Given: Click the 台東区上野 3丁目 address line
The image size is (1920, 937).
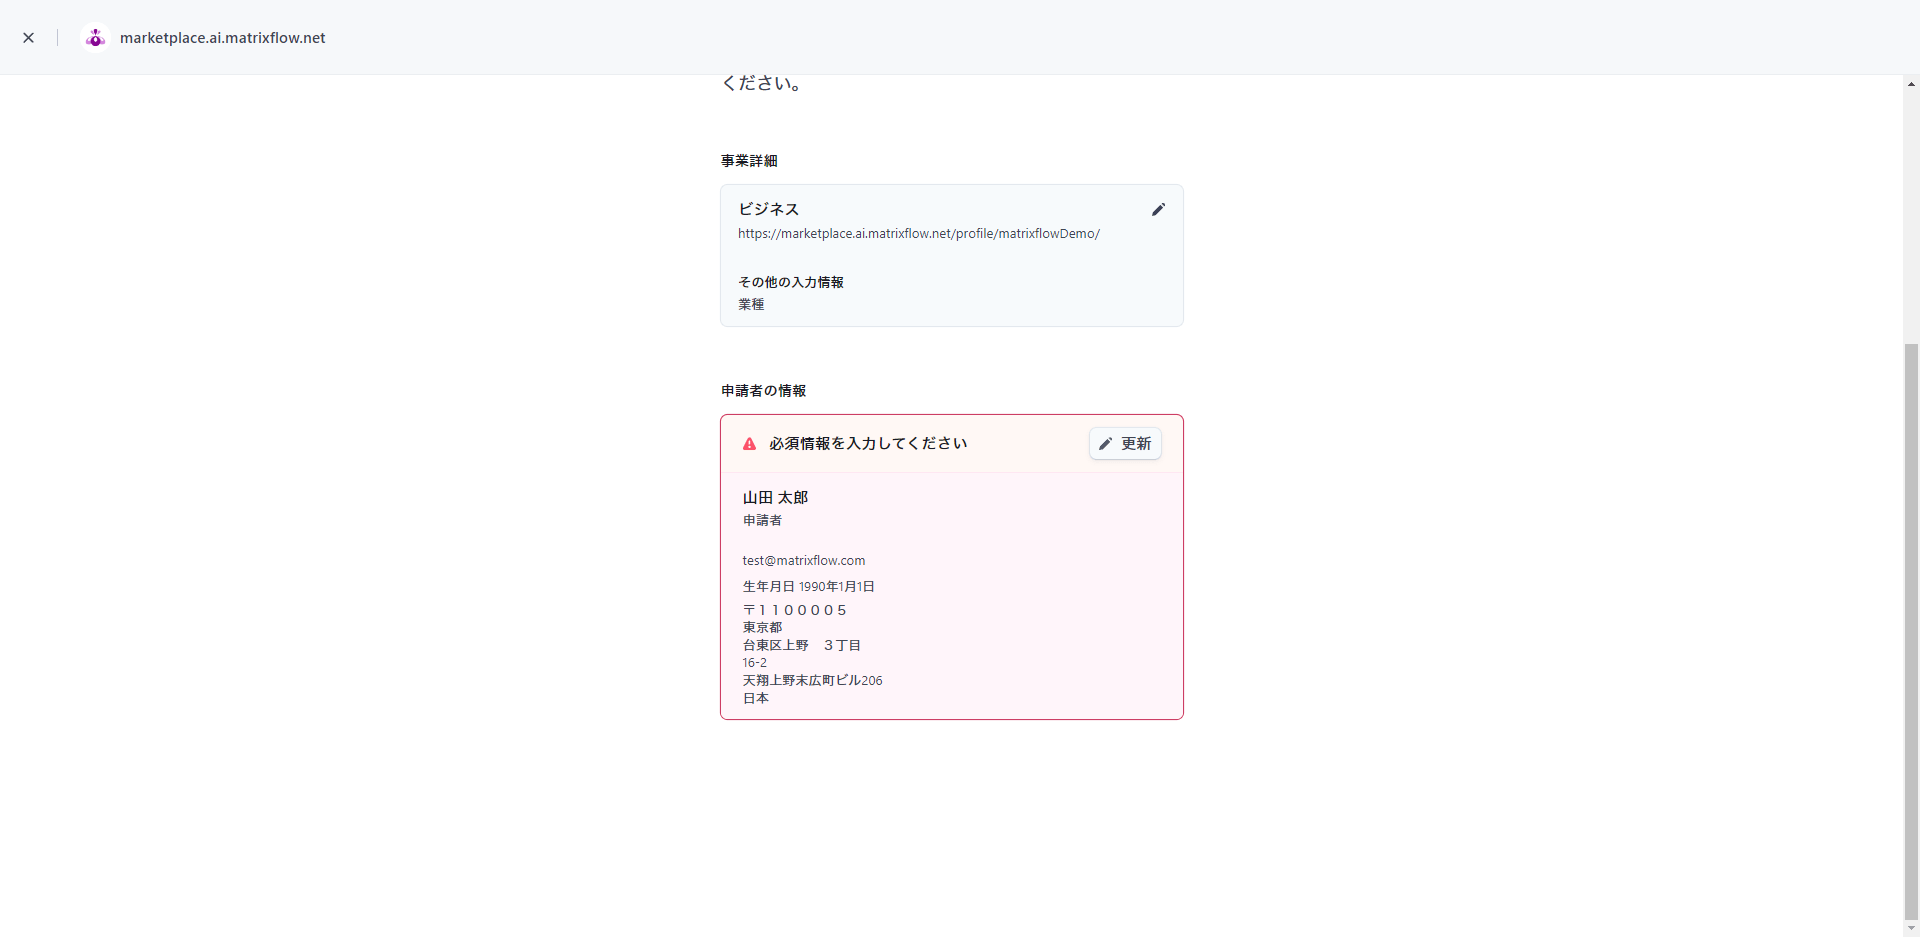Looking at the screenshot, I should pos(802,645).
